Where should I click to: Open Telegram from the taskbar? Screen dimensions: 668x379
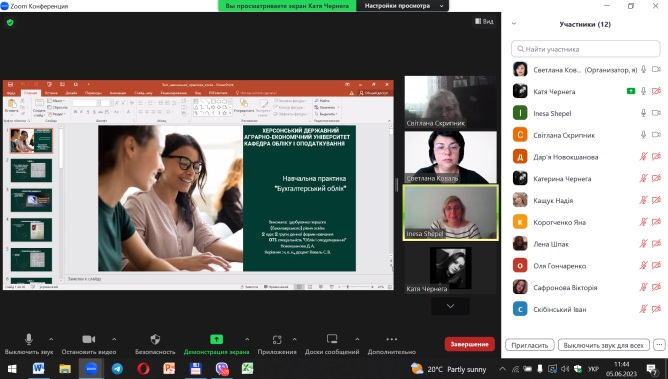117,368
